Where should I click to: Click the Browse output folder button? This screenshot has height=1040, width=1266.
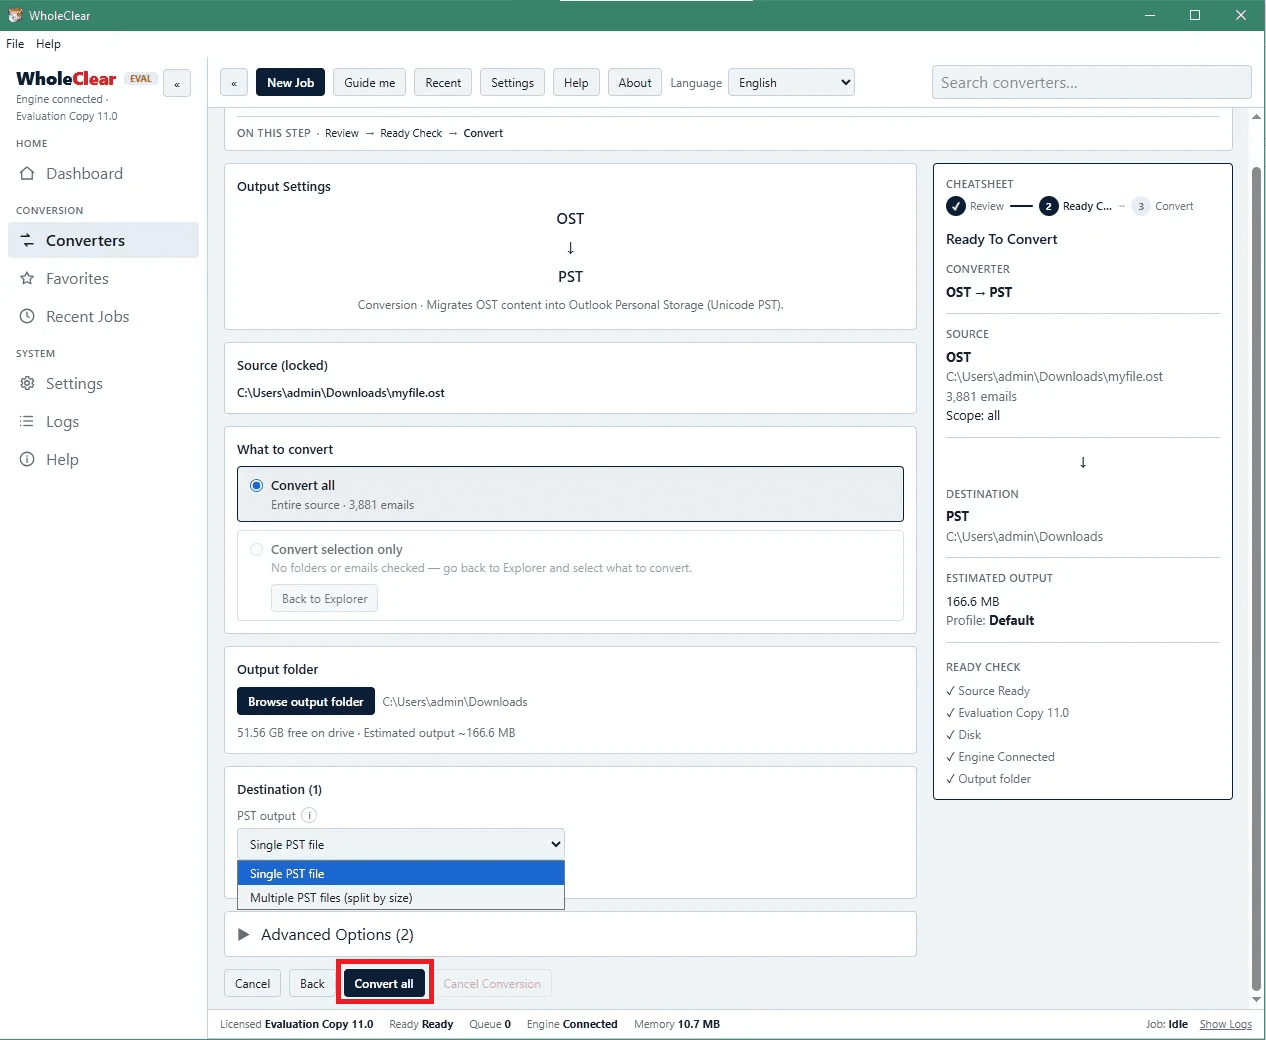click(306, 702)
